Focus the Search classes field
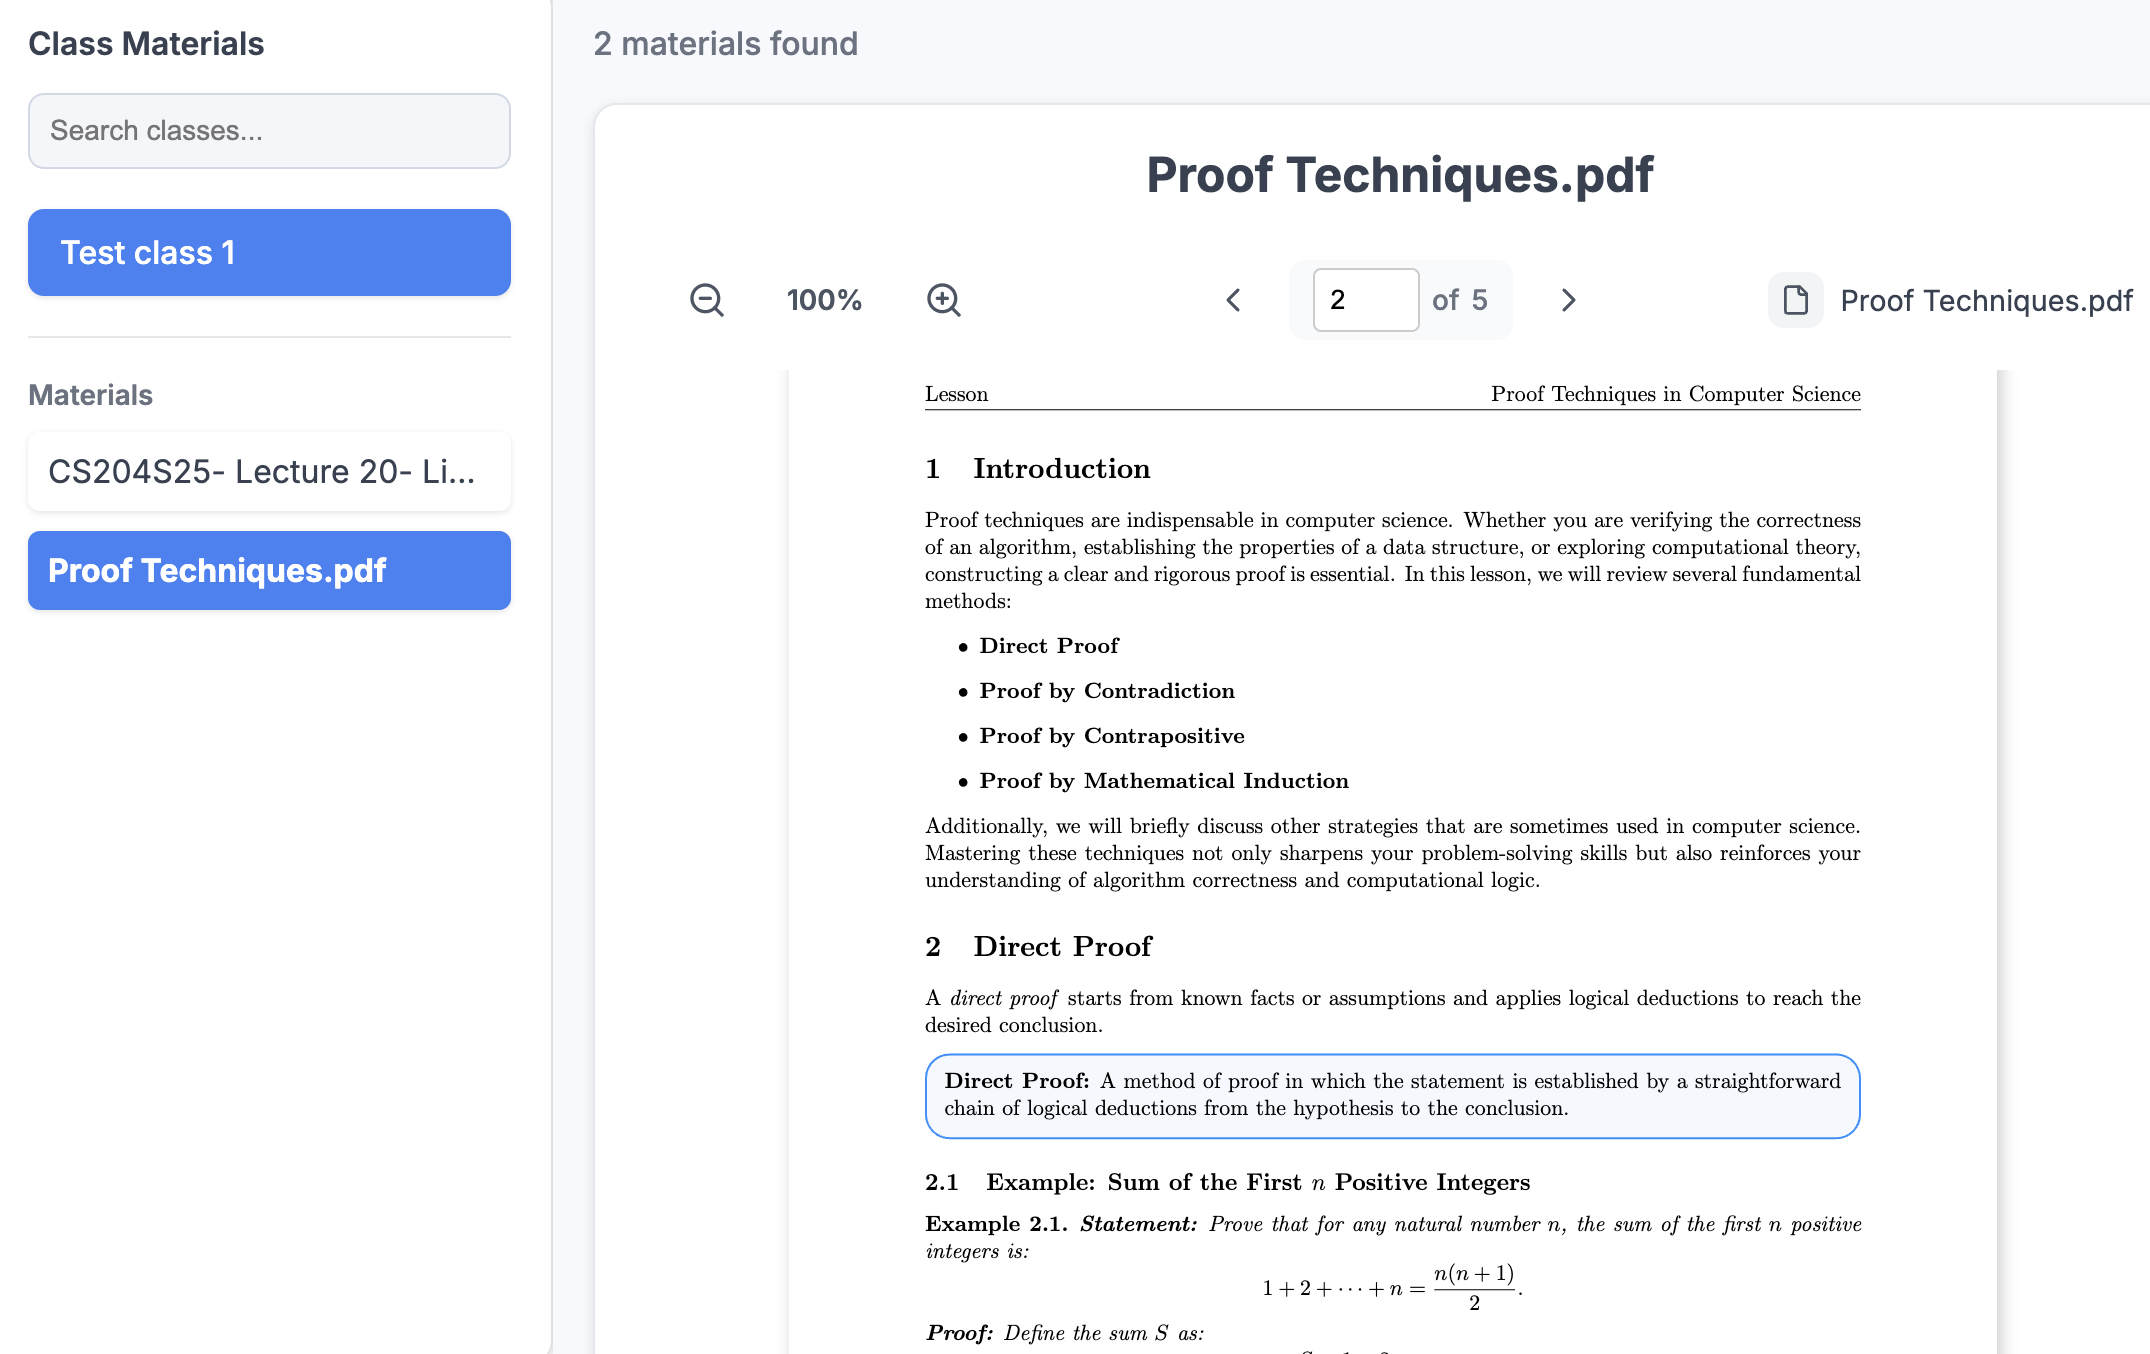Screen dimensions: 2150x1354 tap(269, 131)
